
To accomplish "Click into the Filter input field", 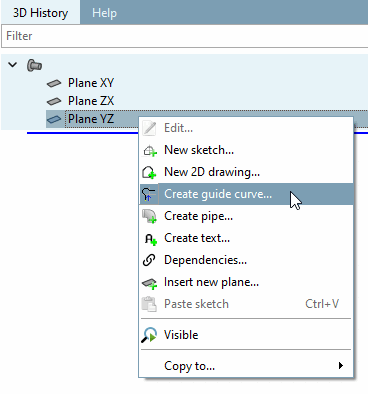I will [x=185, y=36].
